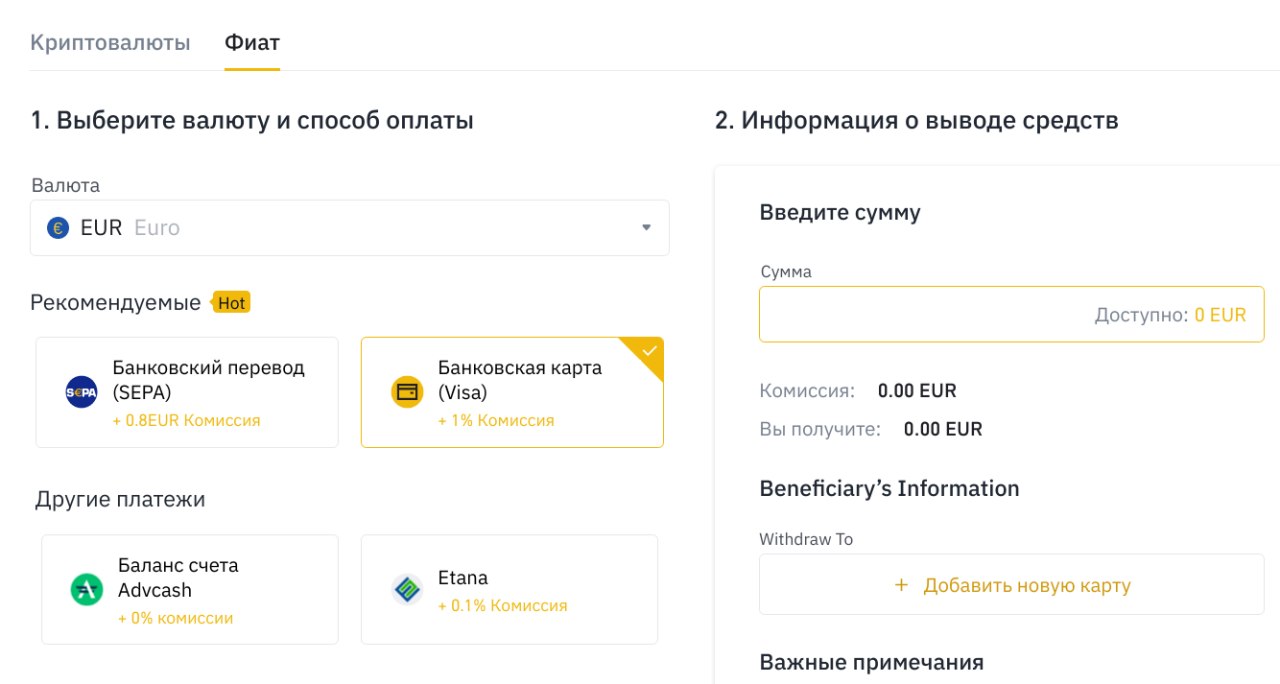Choose the Etana payment method

pos(510,590)
